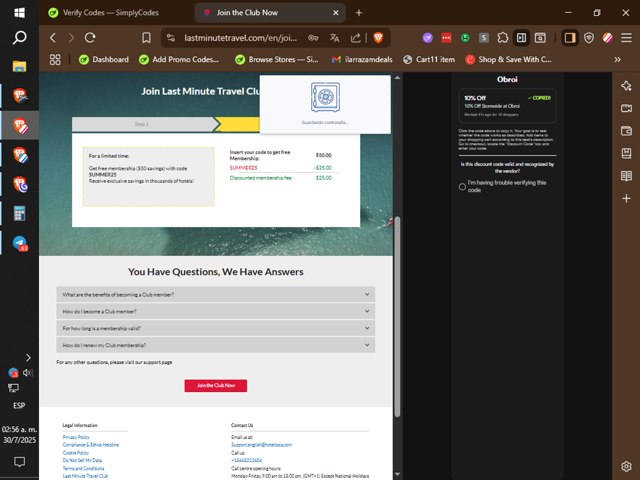Open the Calculator app on taskbar
Image resolution: width=640 pixels, height=480 pixels.
(19, 213)
